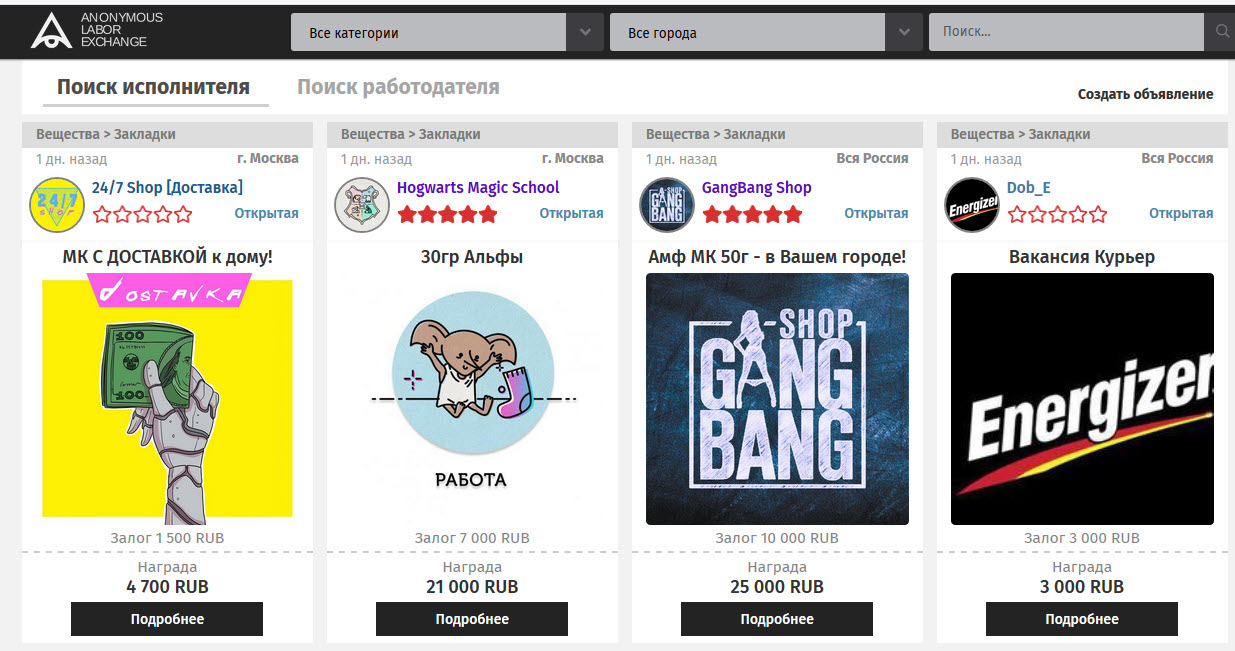Expand the "Все города" city dropdown
This screenshot has width=1235, height=651.
747,33
